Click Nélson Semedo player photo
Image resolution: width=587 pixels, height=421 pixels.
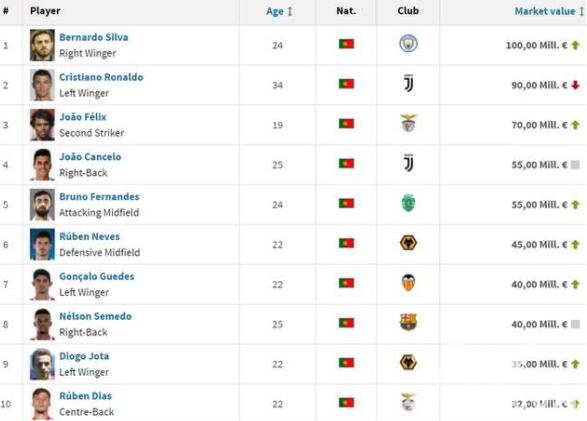coord(42,324)
